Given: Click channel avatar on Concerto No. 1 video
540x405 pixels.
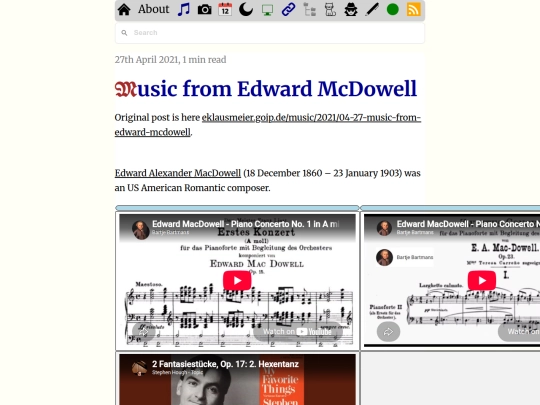Looking at the screenshot, I should click(x=141, y=230).
